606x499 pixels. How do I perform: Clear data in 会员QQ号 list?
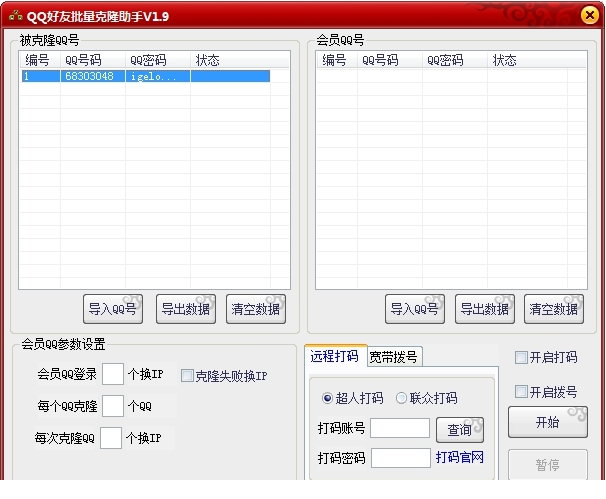[554, 309]
